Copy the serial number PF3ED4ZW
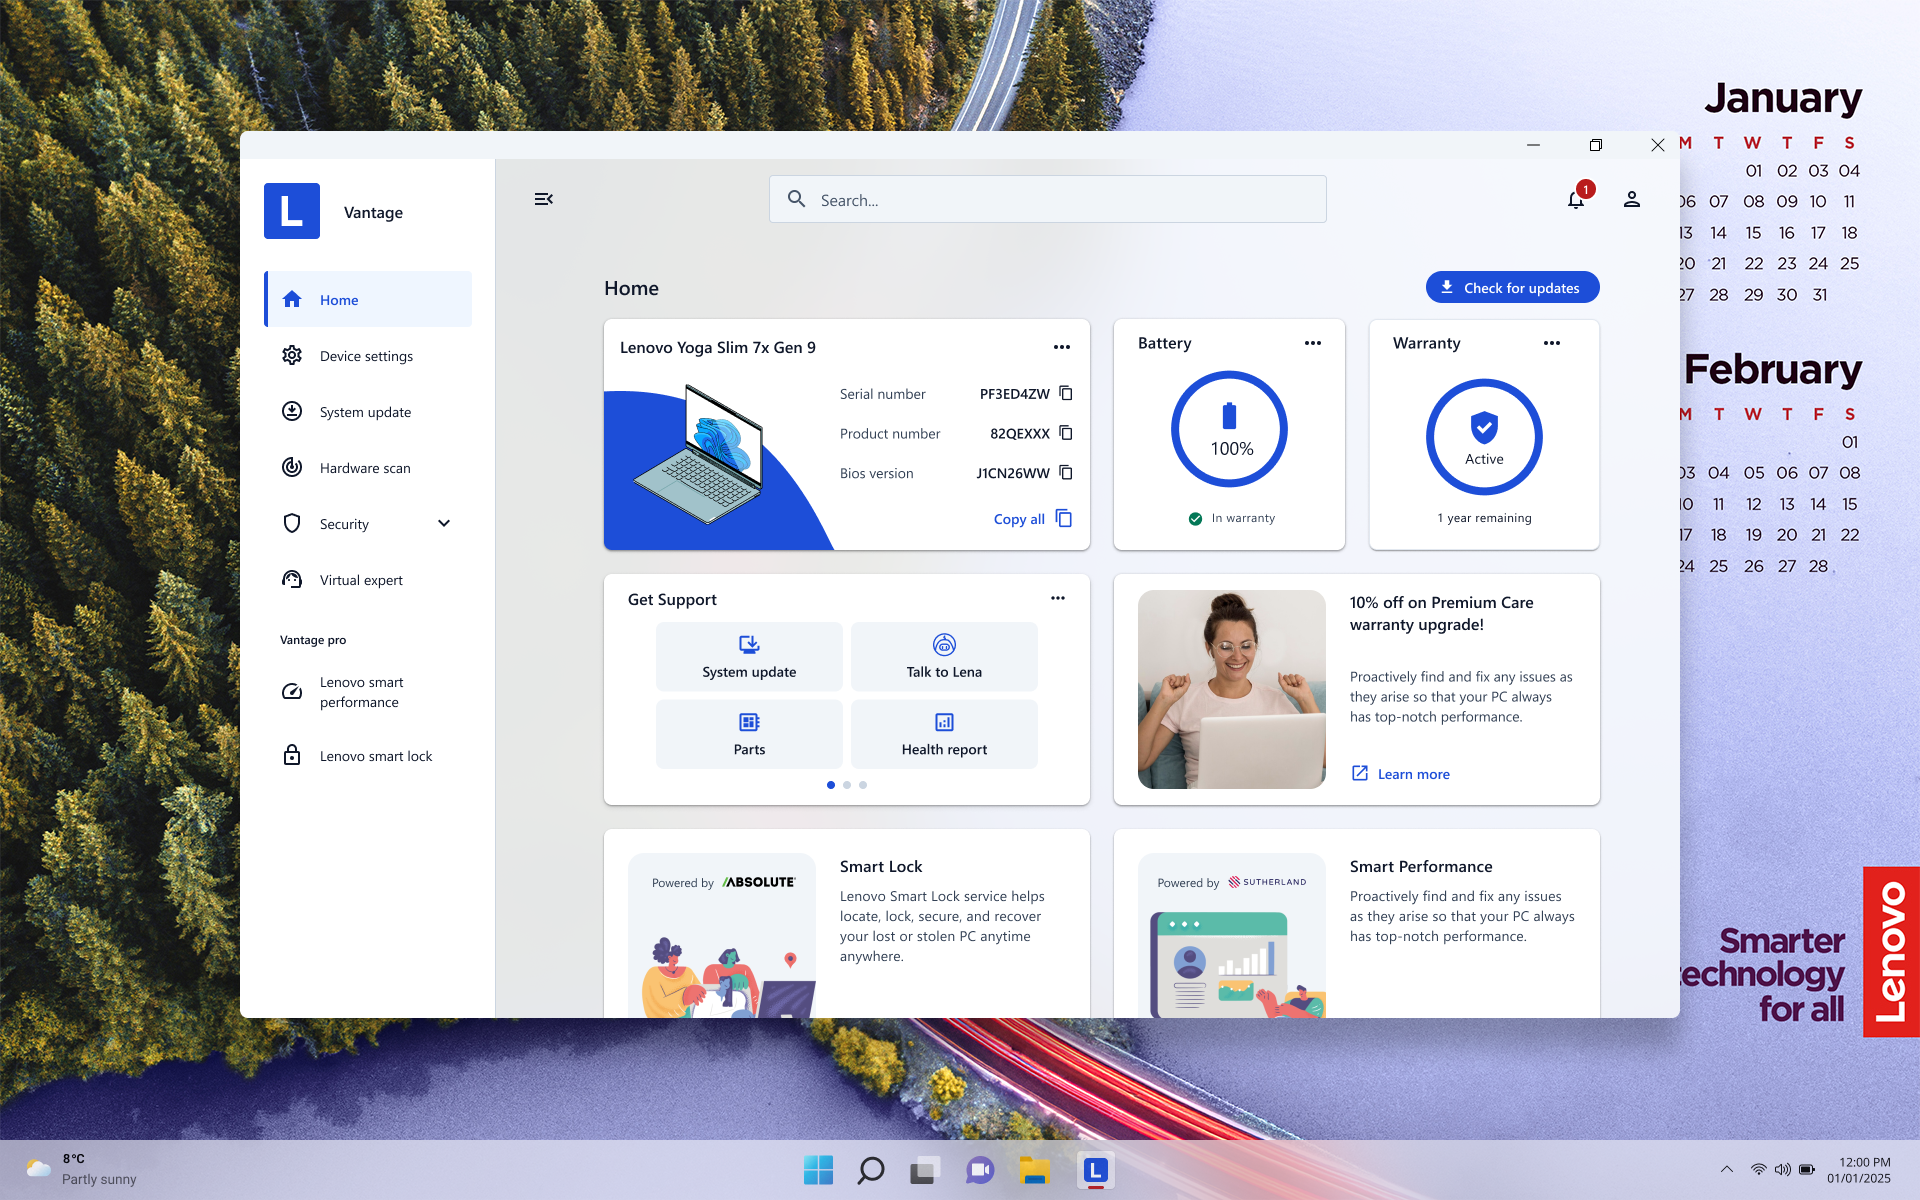 tap(1066, 393)
